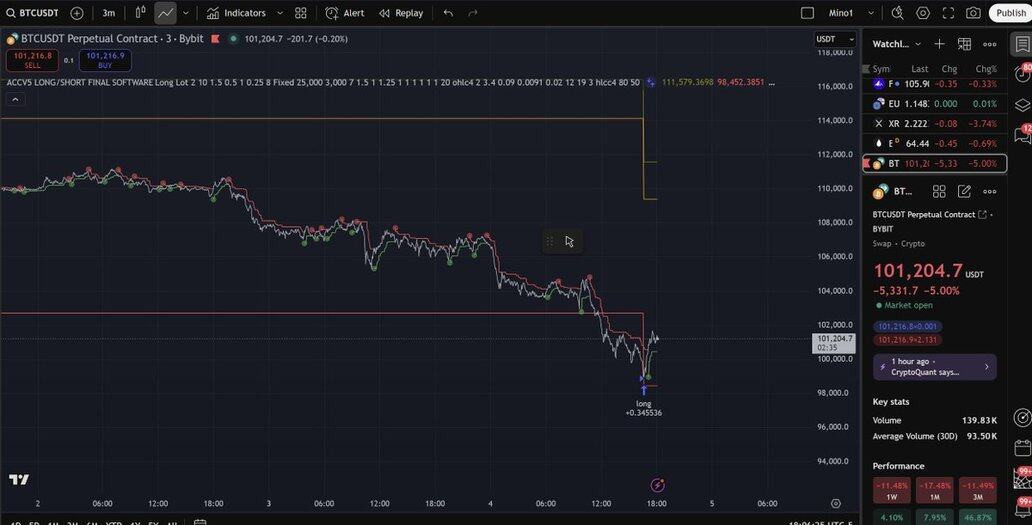
Task: Expand the chart style dropdown arrow
Action: pyautogui.click(x=186, y=13)
